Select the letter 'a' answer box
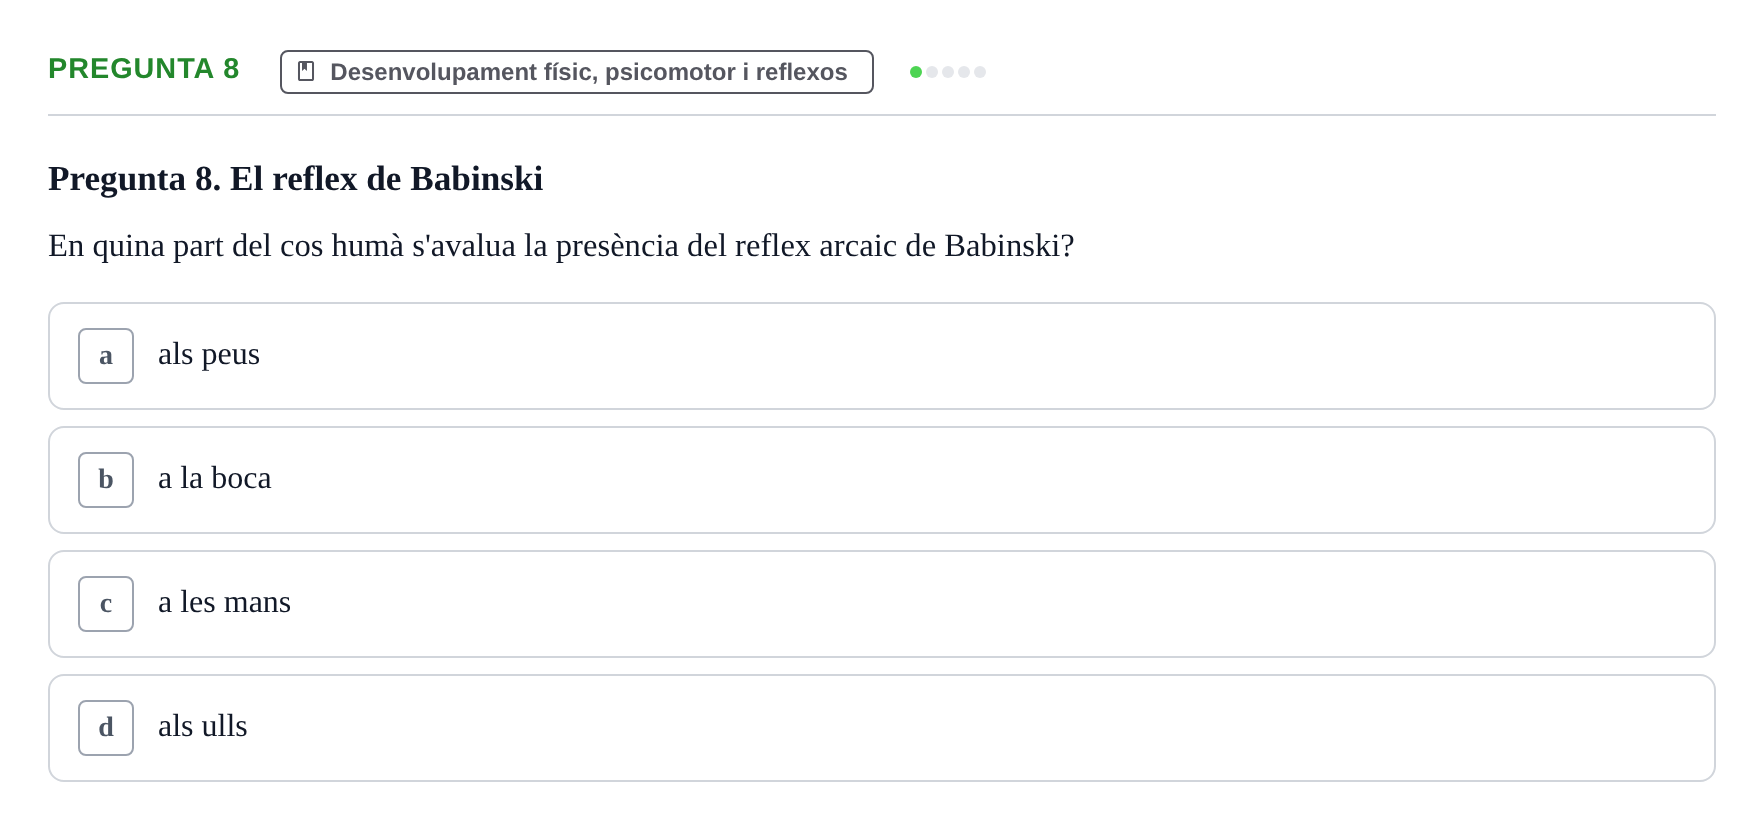 click(106, 356)
